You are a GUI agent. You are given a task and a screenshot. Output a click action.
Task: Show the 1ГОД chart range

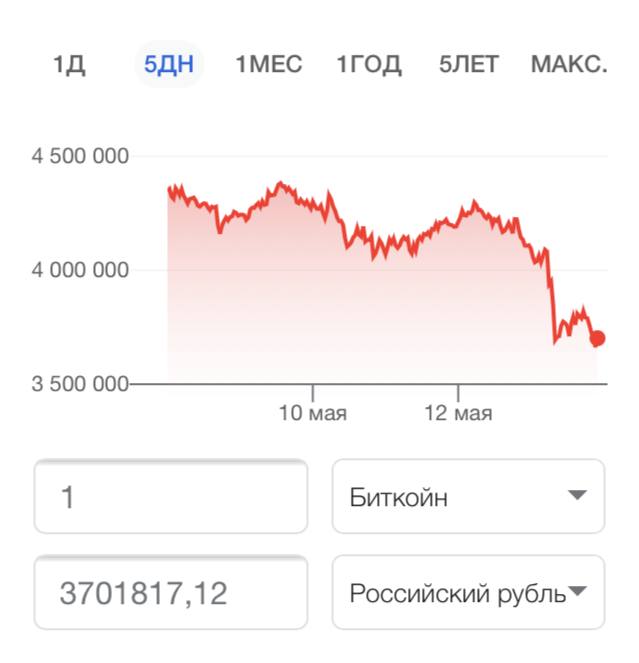click(x=369, y=65)
